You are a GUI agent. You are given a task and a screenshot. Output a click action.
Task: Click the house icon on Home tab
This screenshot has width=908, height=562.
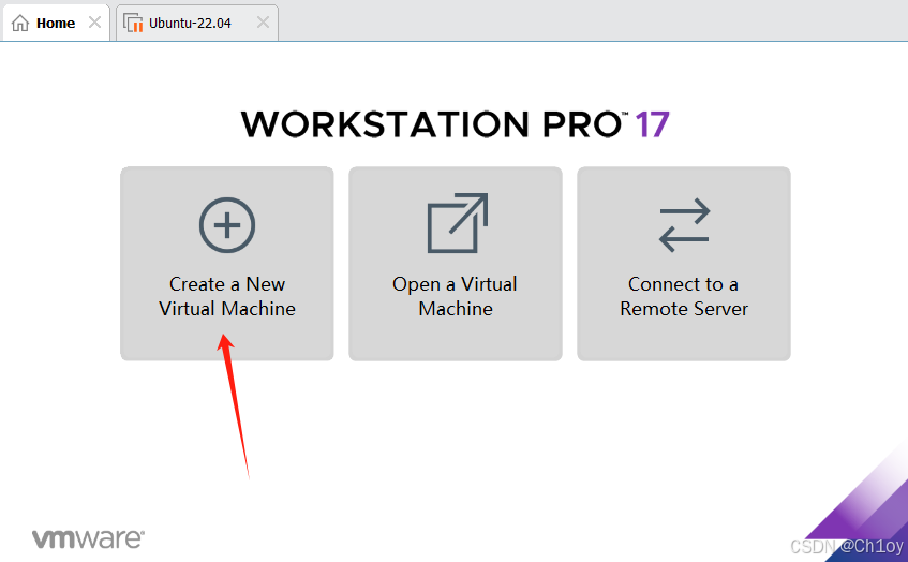(x=20, y=23)
